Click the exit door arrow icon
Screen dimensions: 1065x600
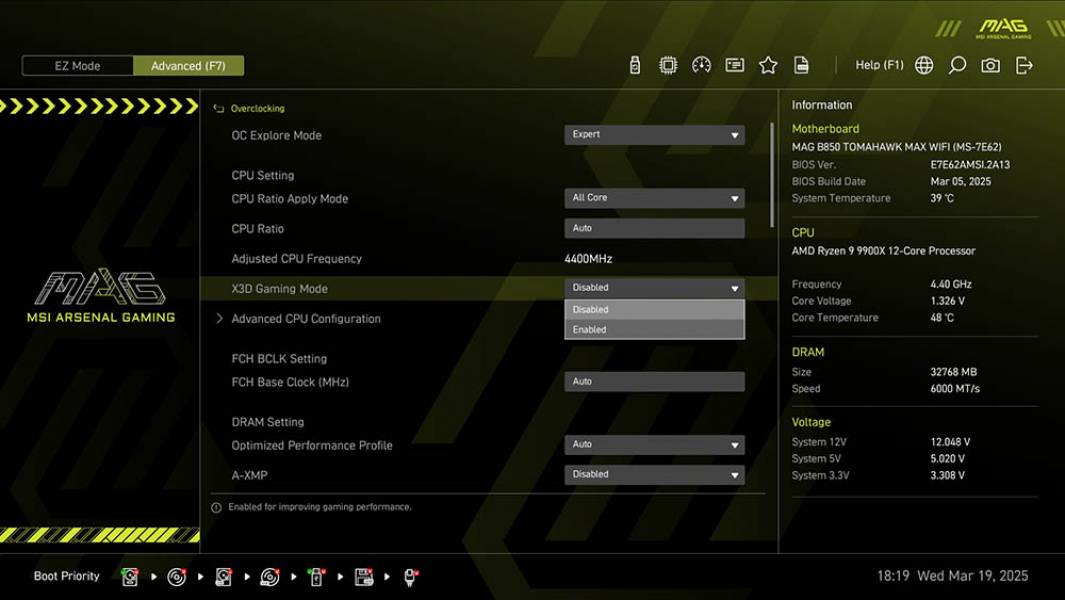1024,65
